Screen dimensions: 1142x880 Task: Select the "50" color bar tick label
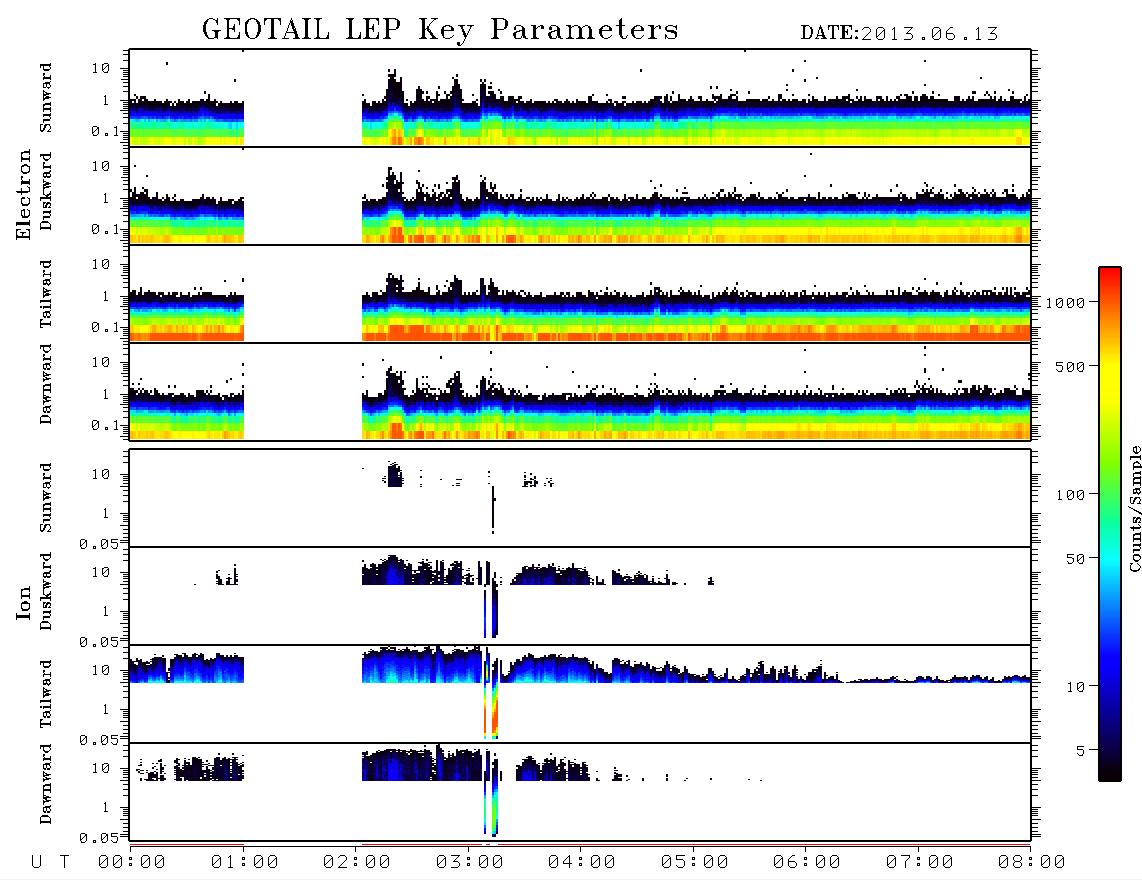(1076, 559)
